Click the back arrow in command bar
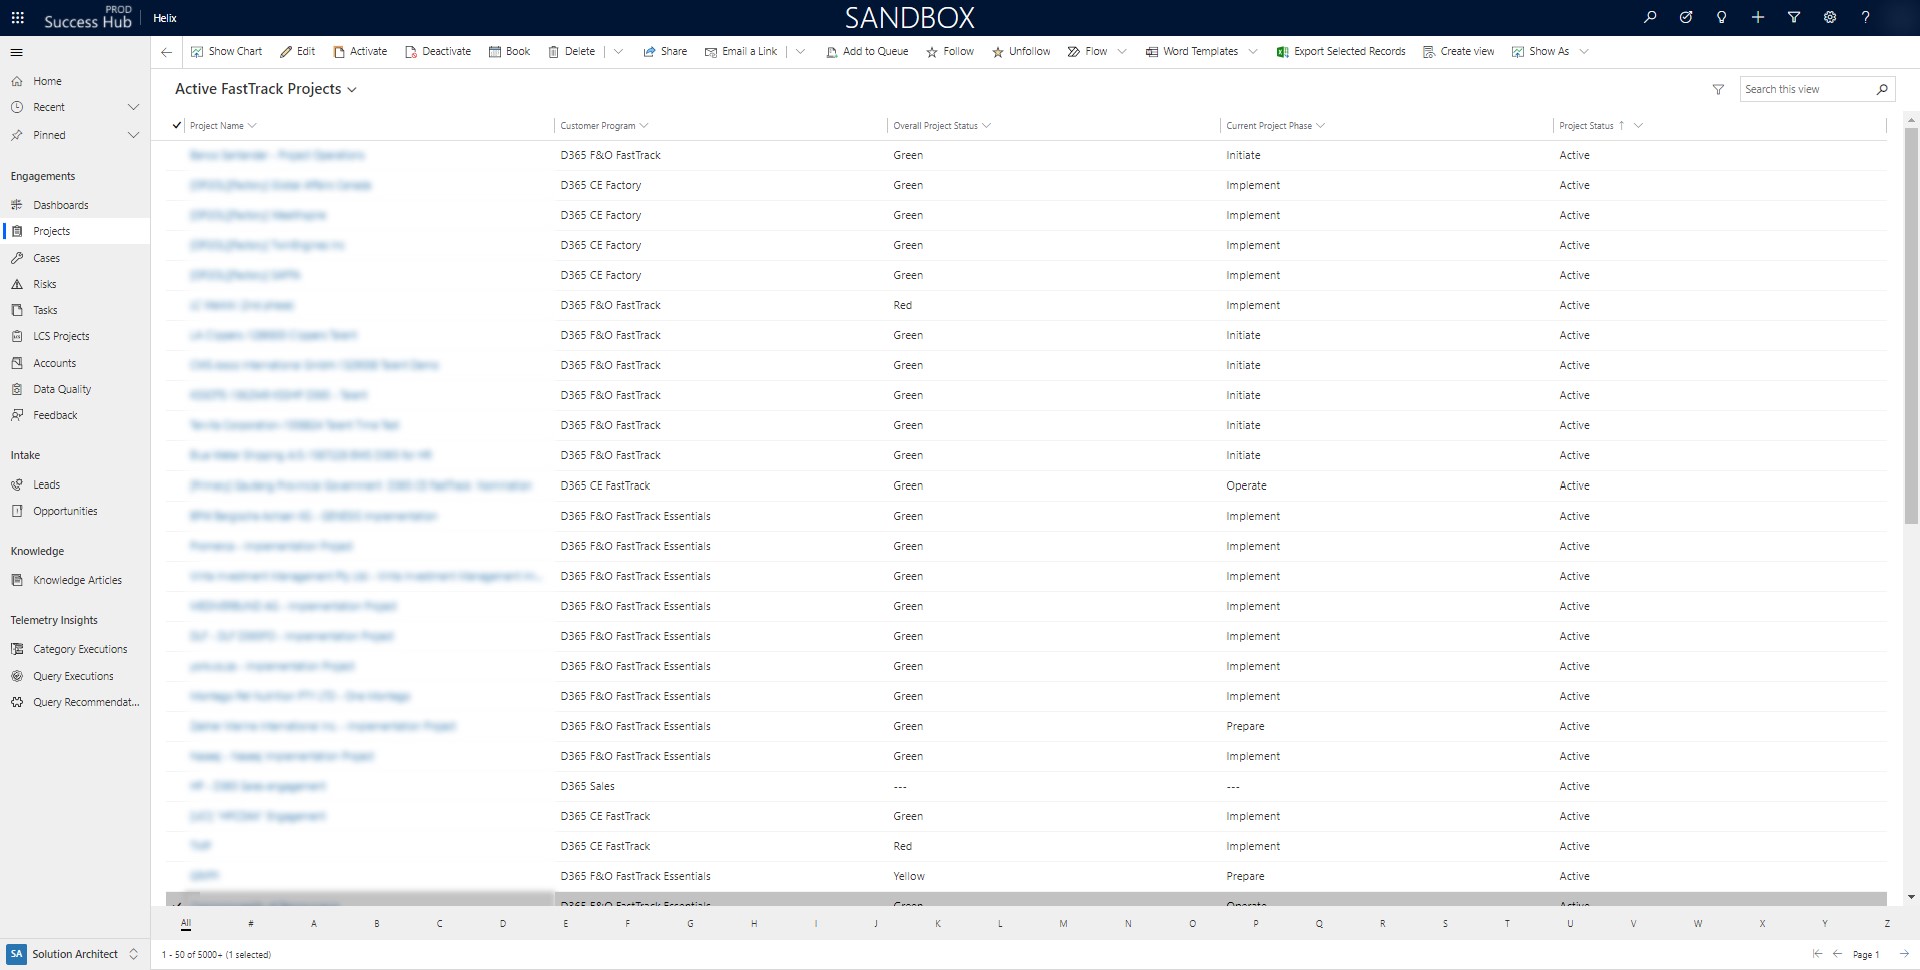 click(167, 52)
